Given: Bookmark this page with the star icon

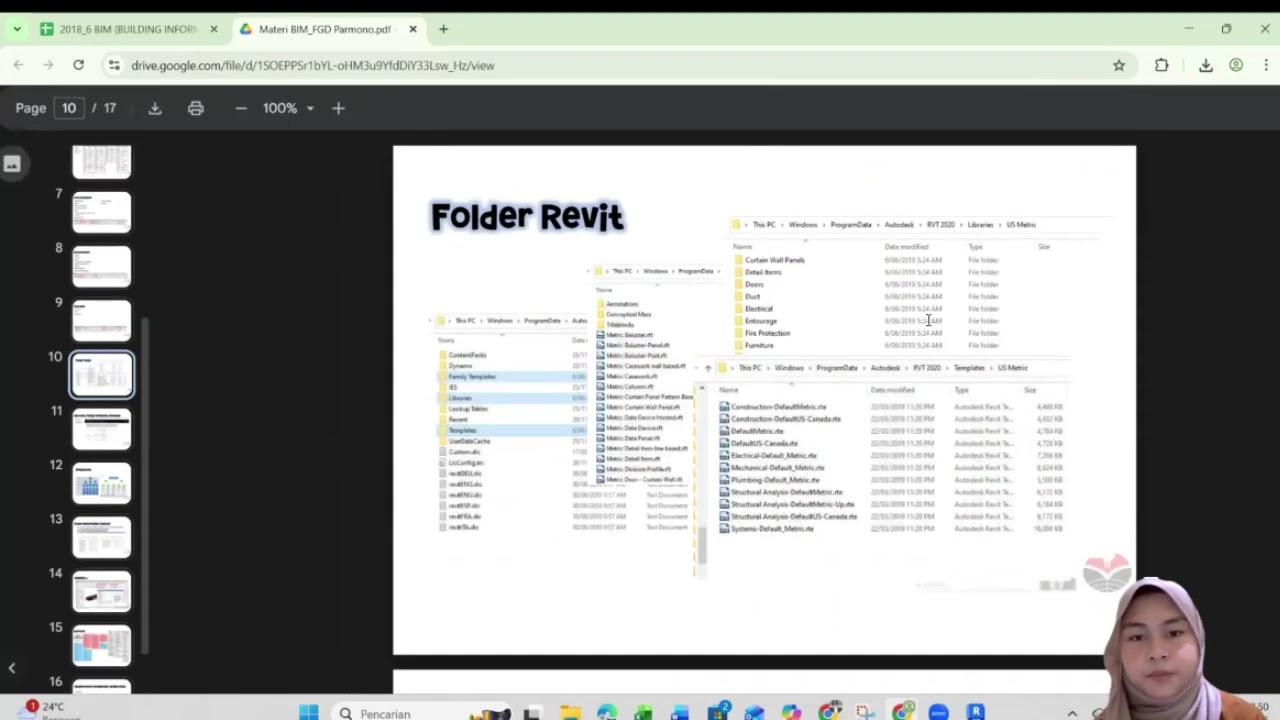Looking at the screenshot, I should pos(1119,65).
